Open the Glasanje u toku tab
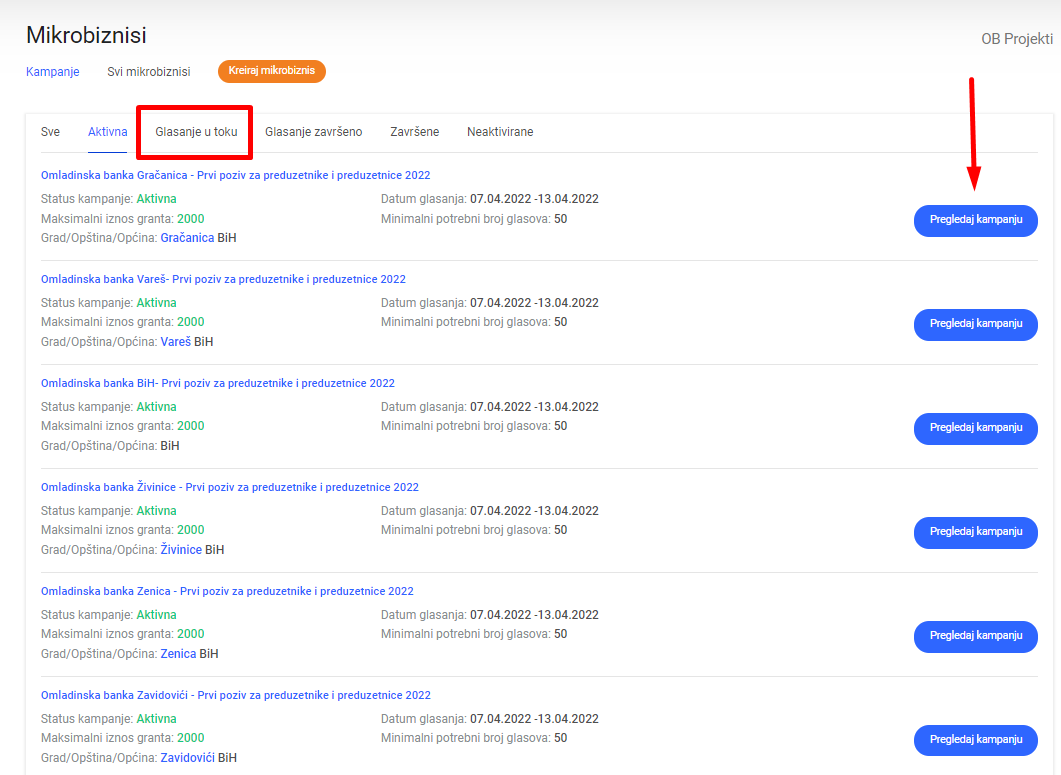Screen dimensions: 1061x775 (x=196, y=132)
